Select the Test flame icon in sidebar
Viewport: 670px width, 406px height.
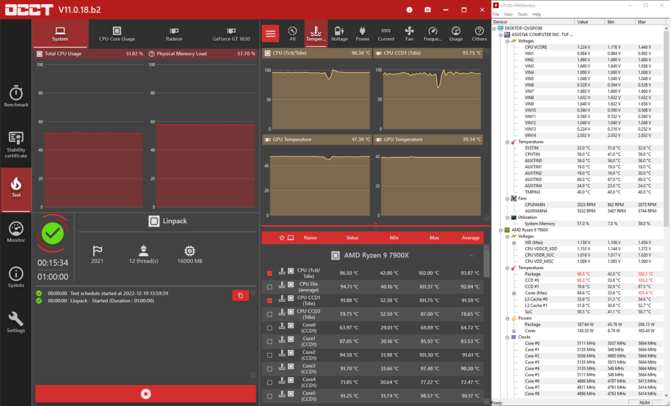point(16,187)
